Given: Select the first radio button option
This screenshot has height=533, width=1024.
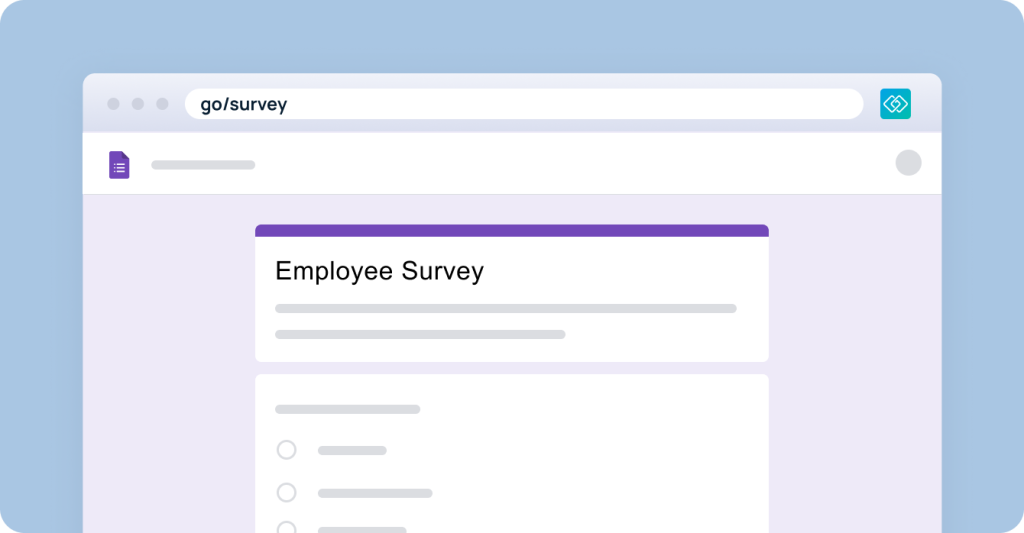Looking at the screenshot, I should tap(287, 450).
